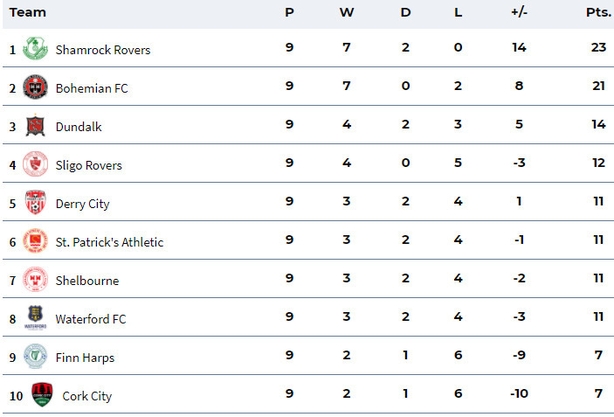Click the Dundalk club crest
Viewport: 614px width, 417px height.
click(x=35, y=125)
